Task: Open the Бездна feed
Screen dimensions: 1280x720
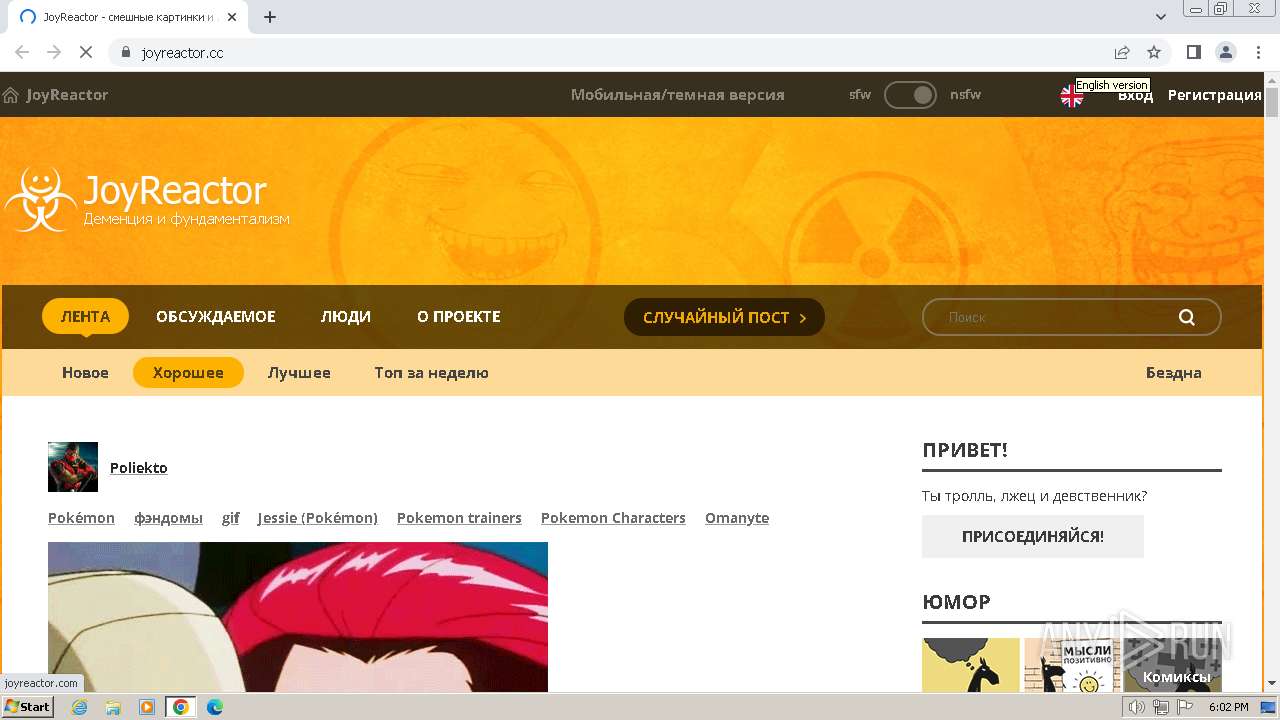Action: tap(1173, 372)
